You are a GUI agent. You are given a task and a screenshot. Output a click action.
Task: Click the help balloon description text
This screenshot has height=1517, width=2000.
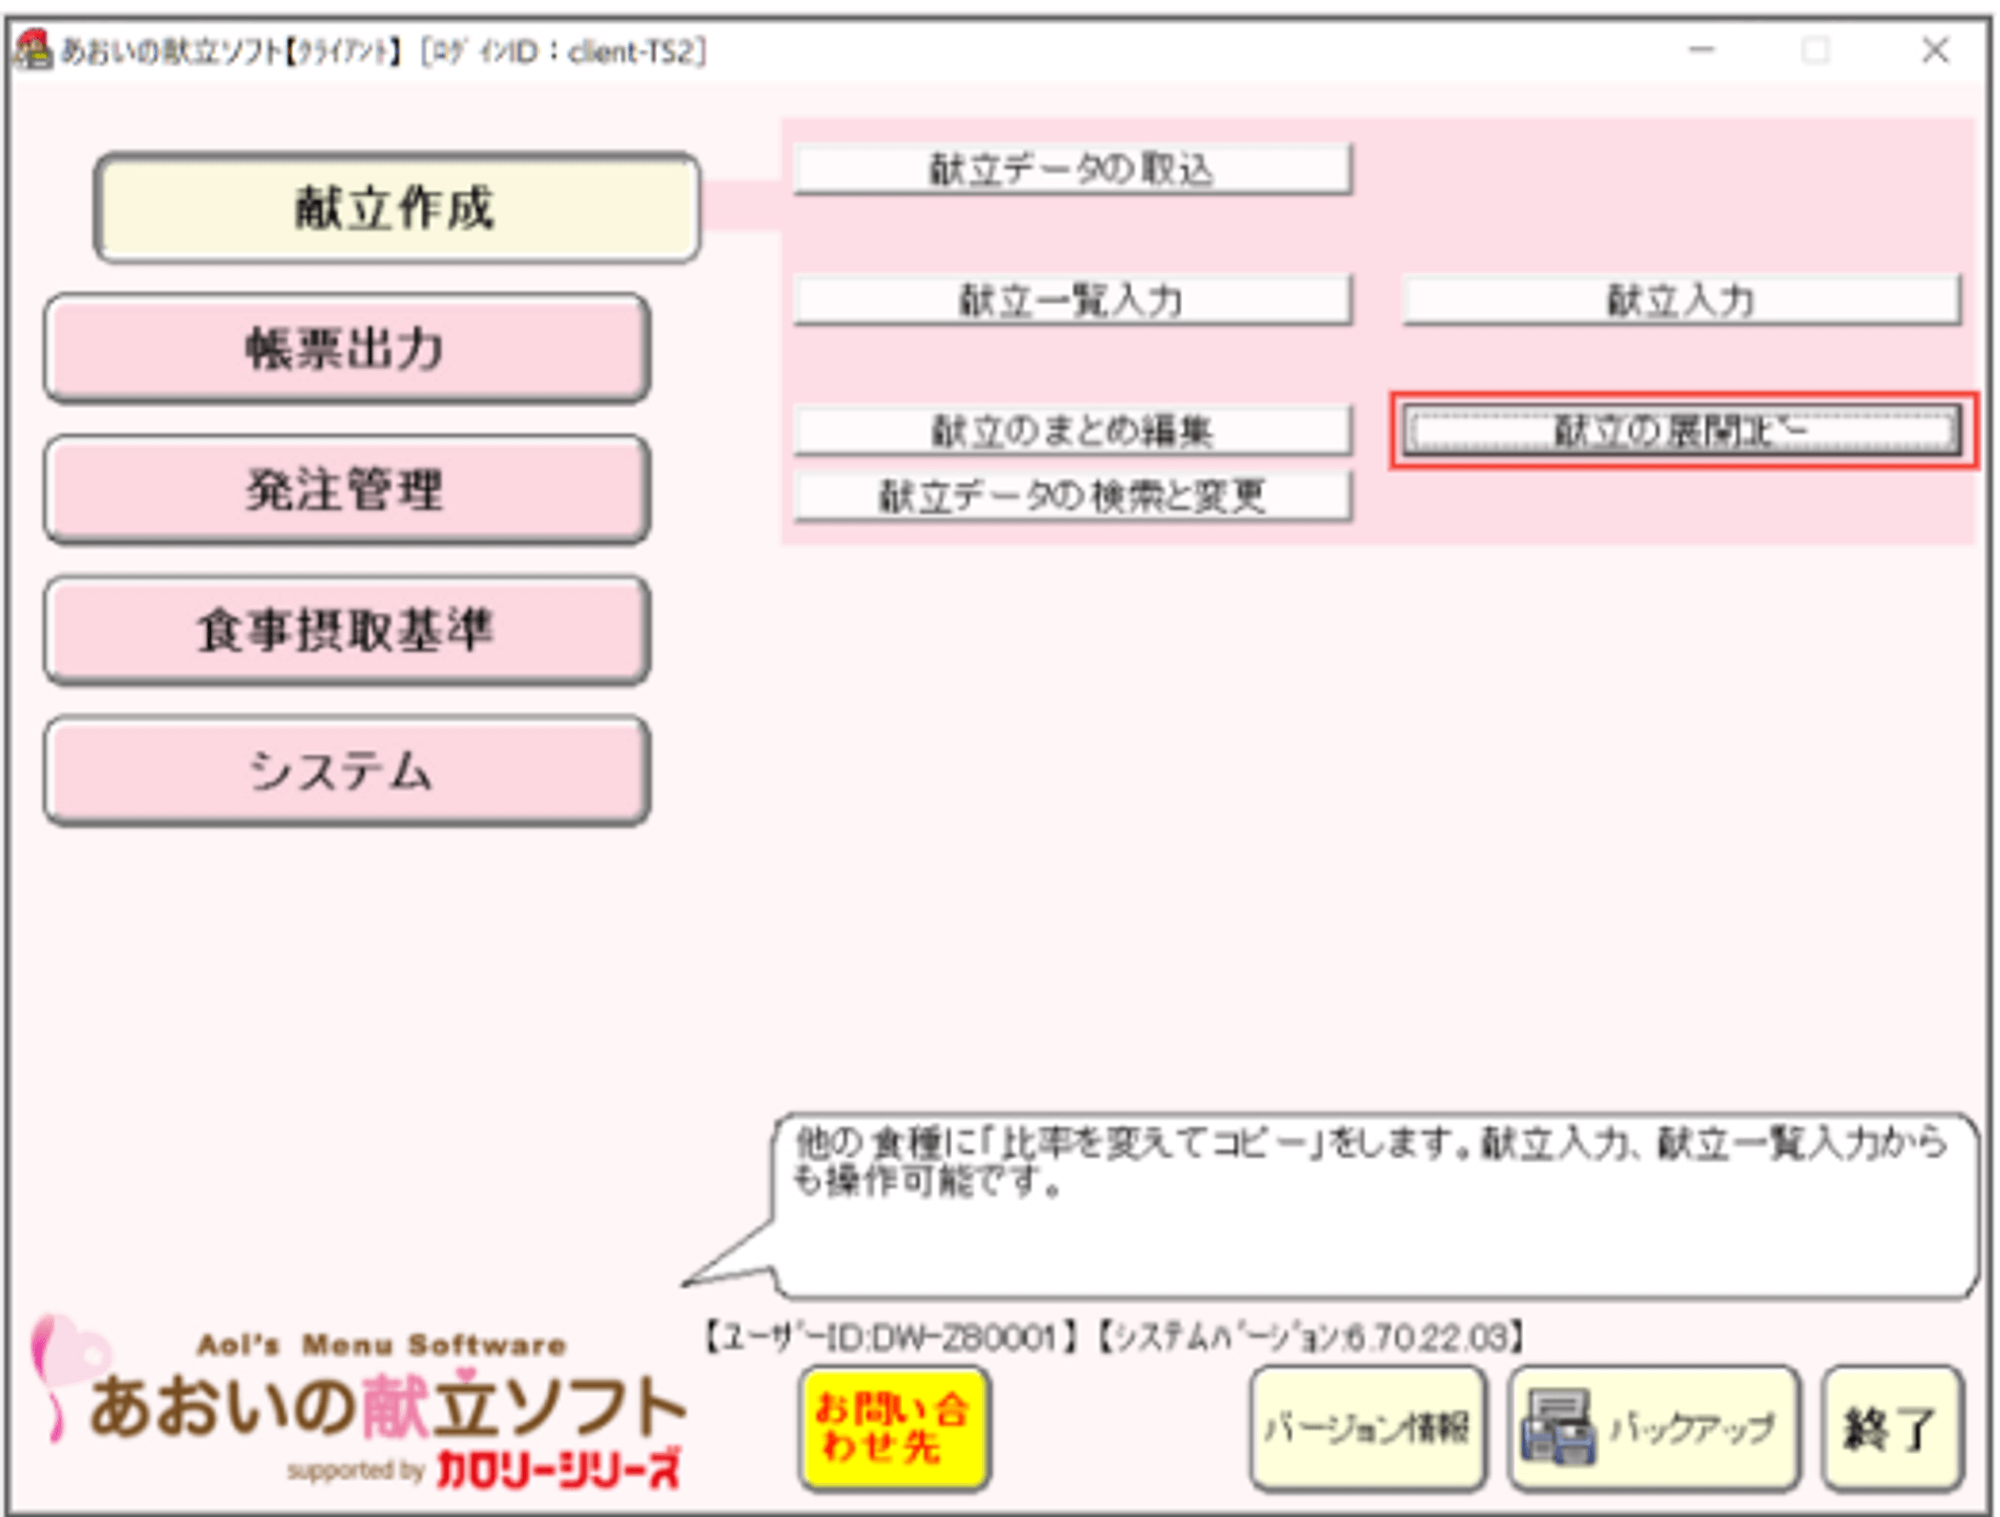click(1371, 1162)
